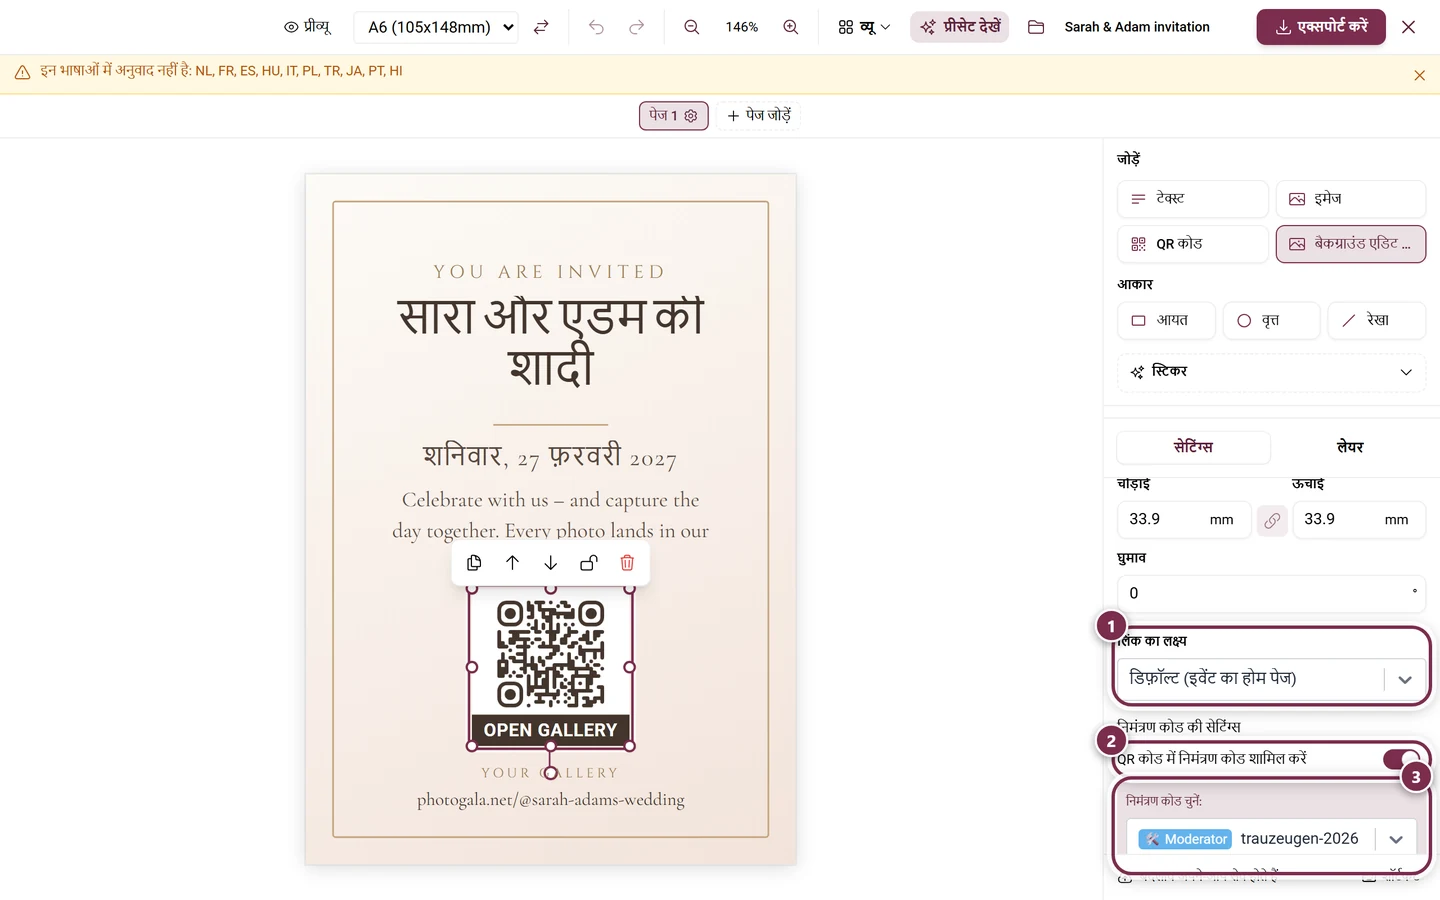This screenshot has width=1440, height=900.
Task: Zoom out with the minus magnifier
Action: (x=691, y=27)
